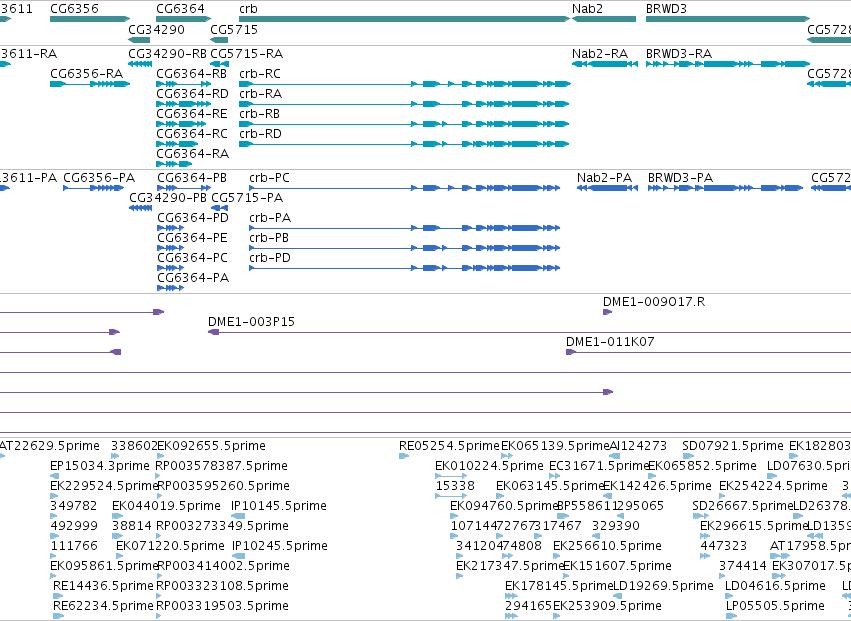851x621 pixels.
Task: Open EST EK065852.5prime label
Action: pos(702,466)
